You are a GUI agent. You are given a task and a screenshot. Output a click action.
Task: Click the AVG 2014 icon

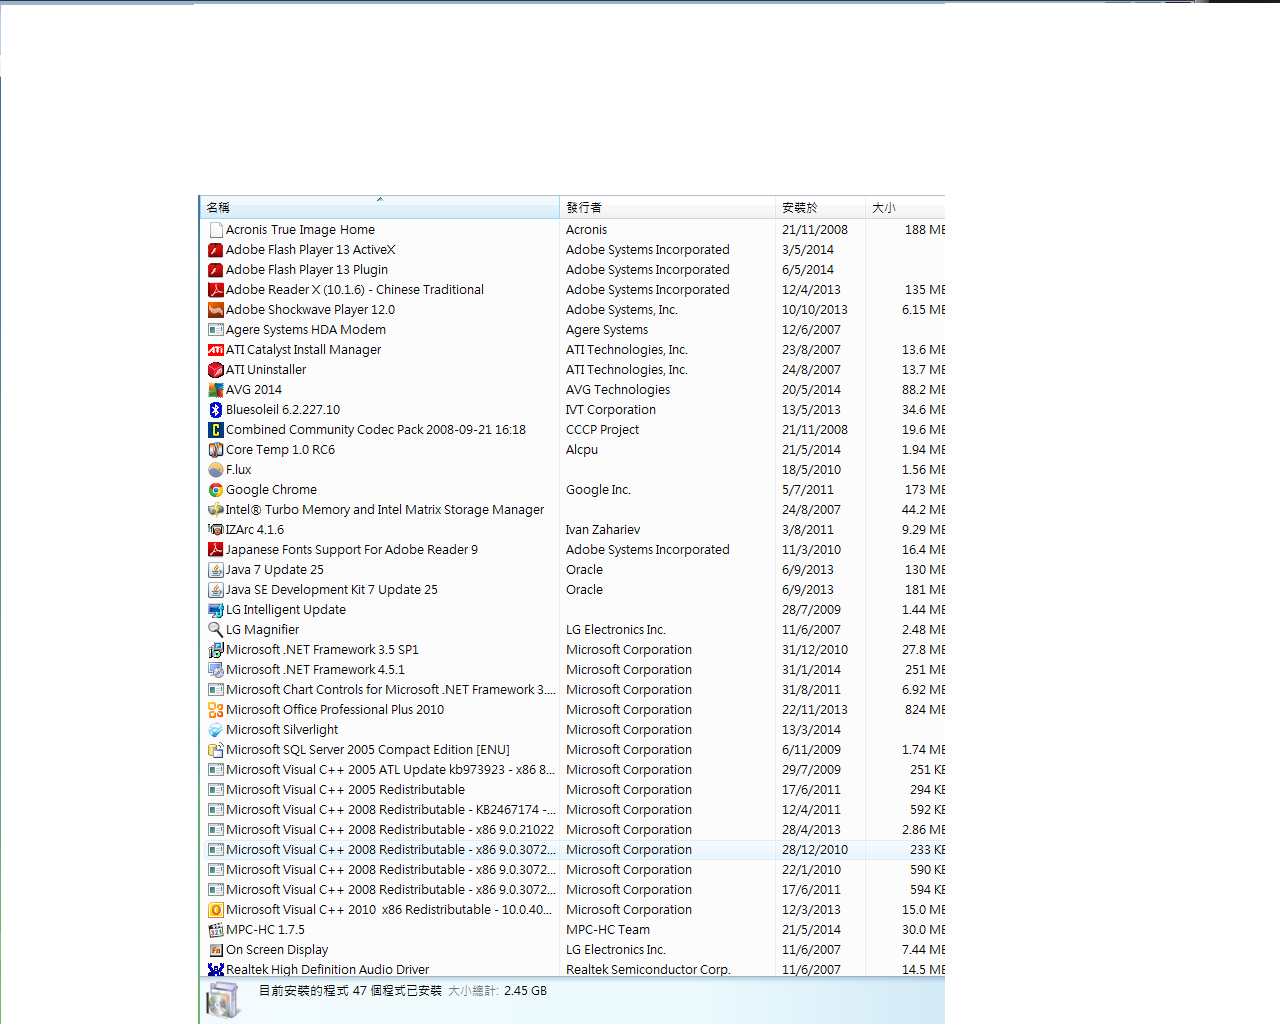coord(215,390)
